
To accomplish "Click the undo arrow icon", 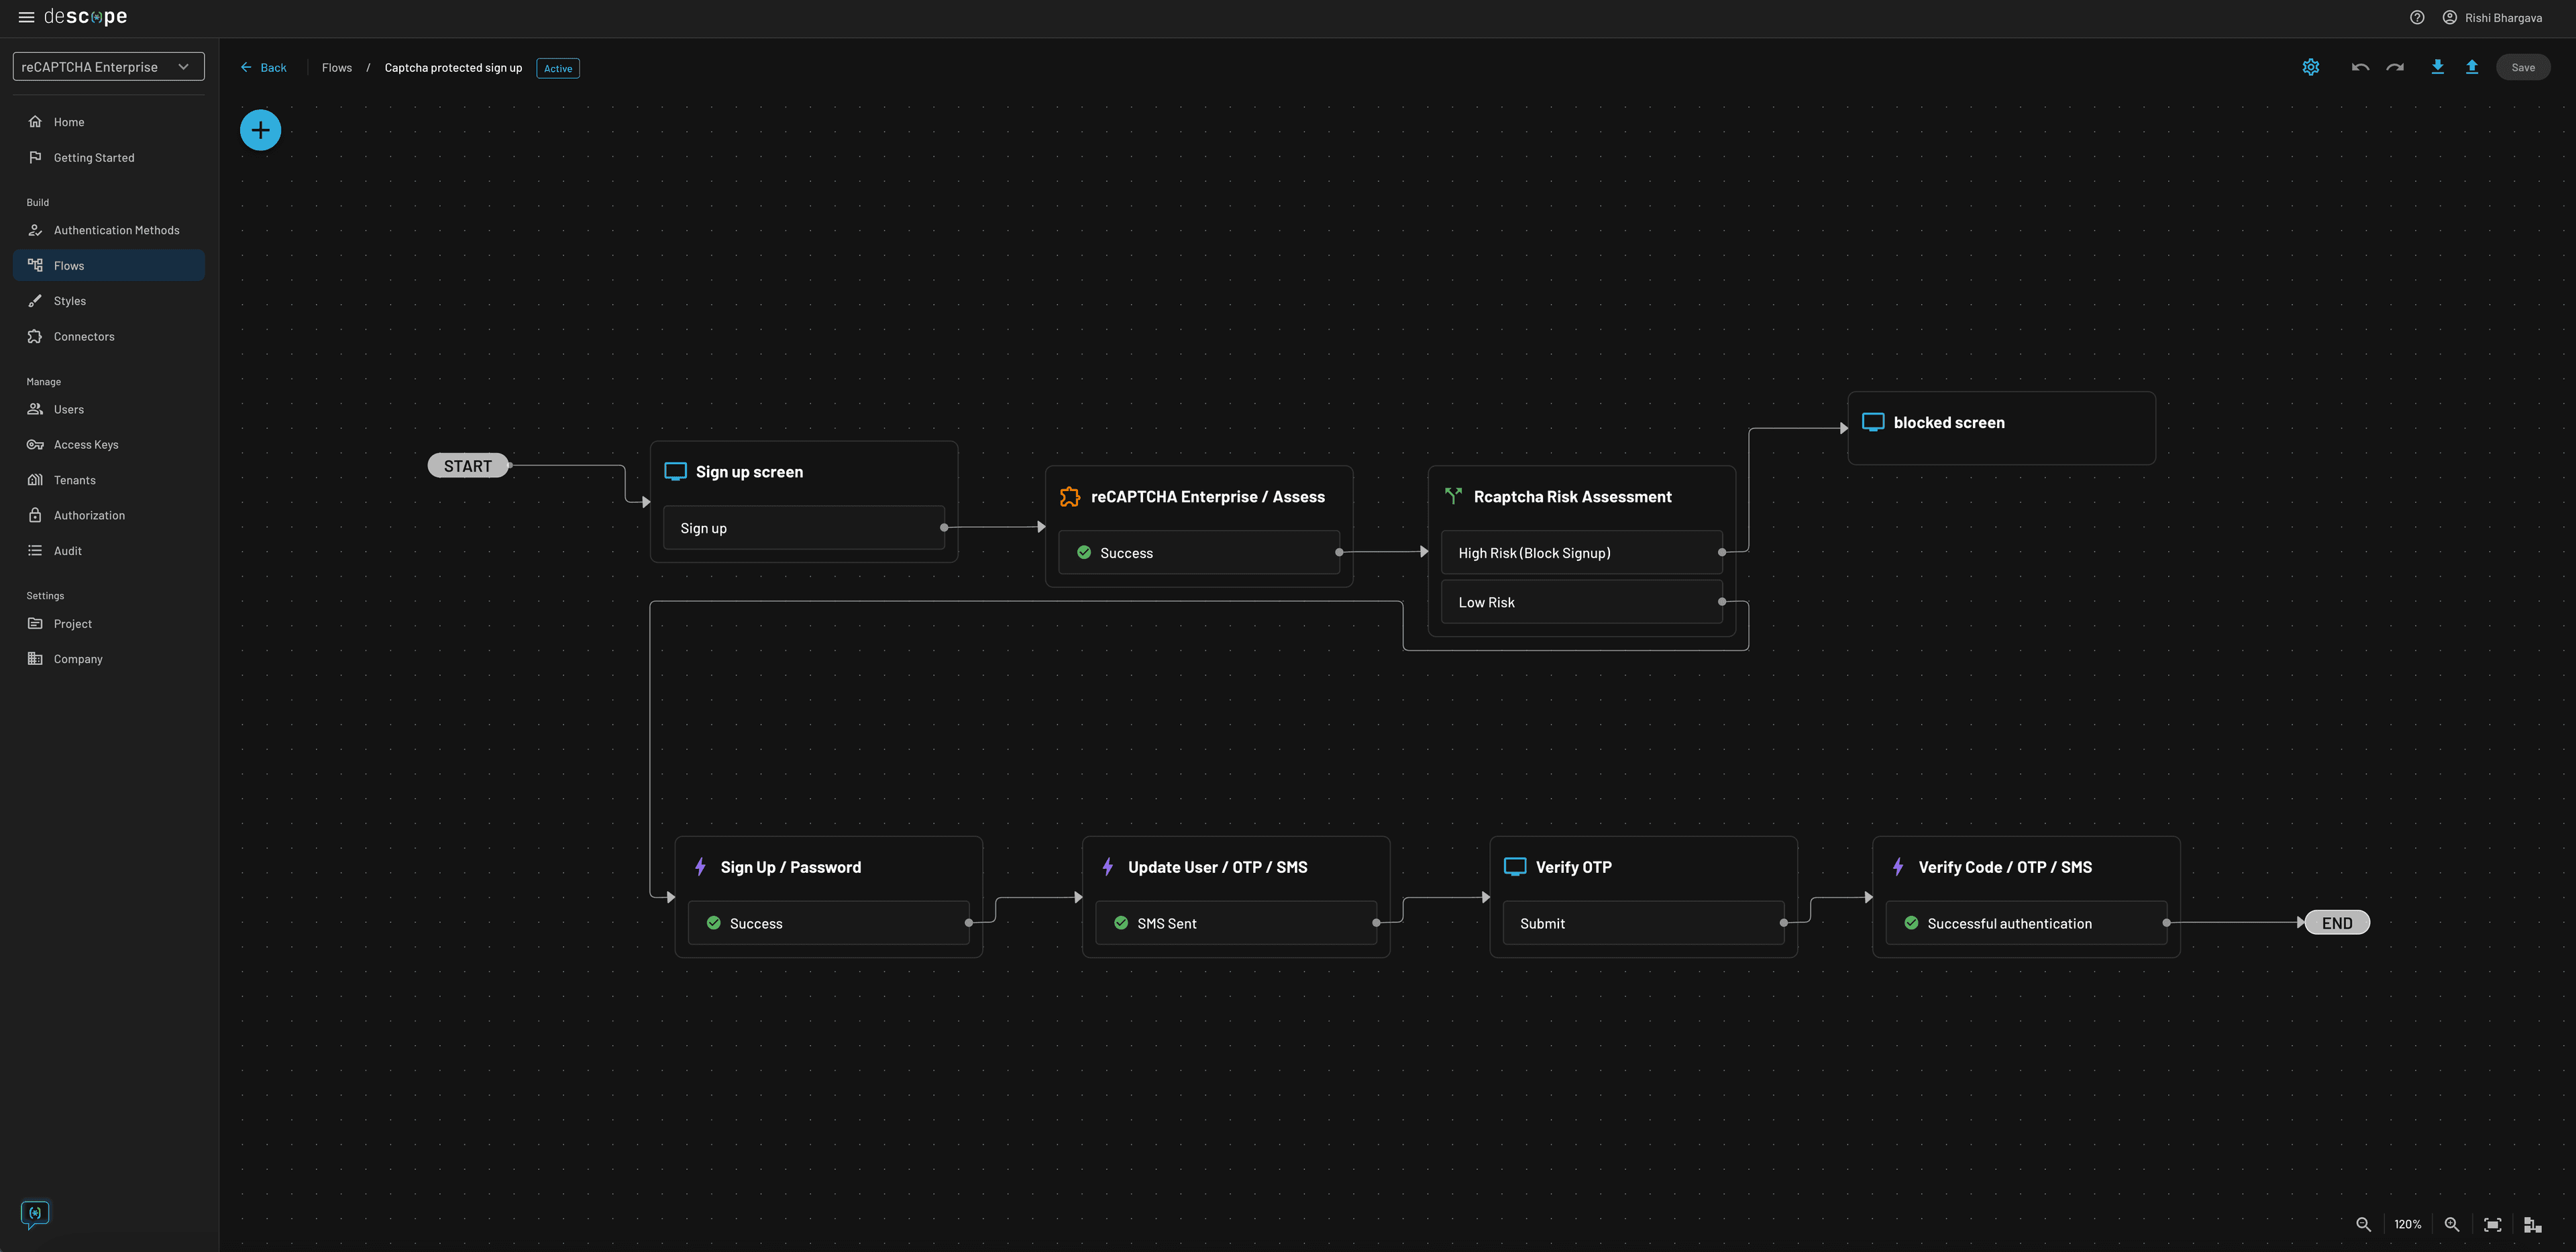I will tap(2360, 67).
